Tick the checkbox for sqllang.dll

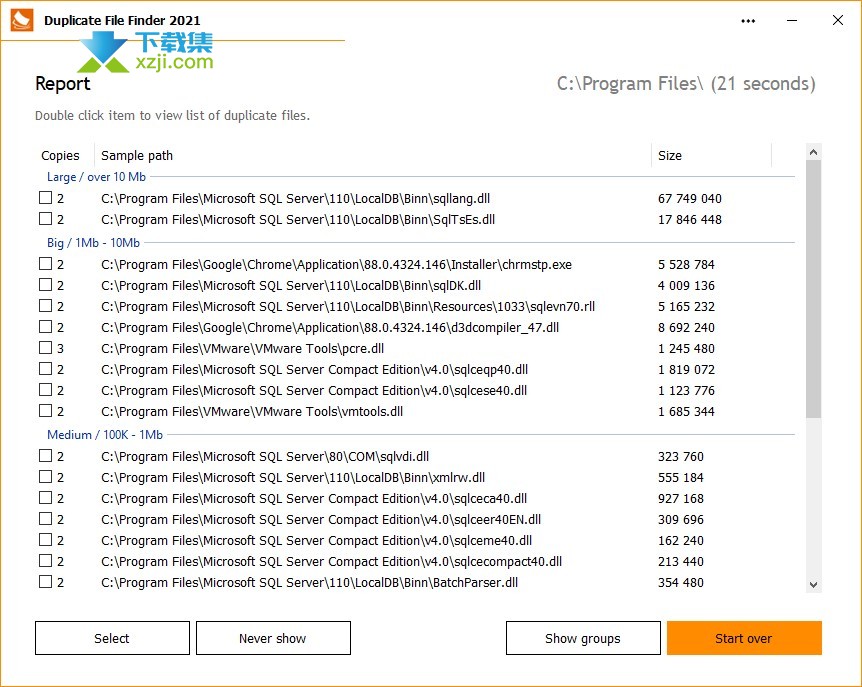[46, 197]
